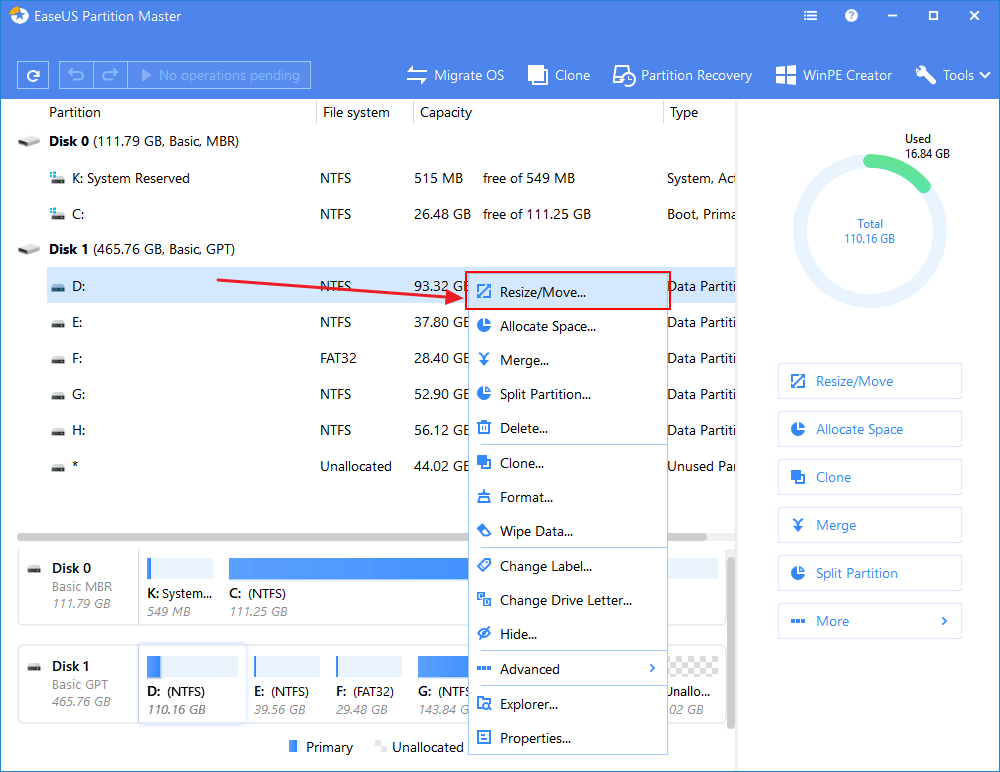The width and height of the screenshot is (1000, 772).
Task: Click the Split Partition button in the right panel
Action: click(x=869, y=573)
